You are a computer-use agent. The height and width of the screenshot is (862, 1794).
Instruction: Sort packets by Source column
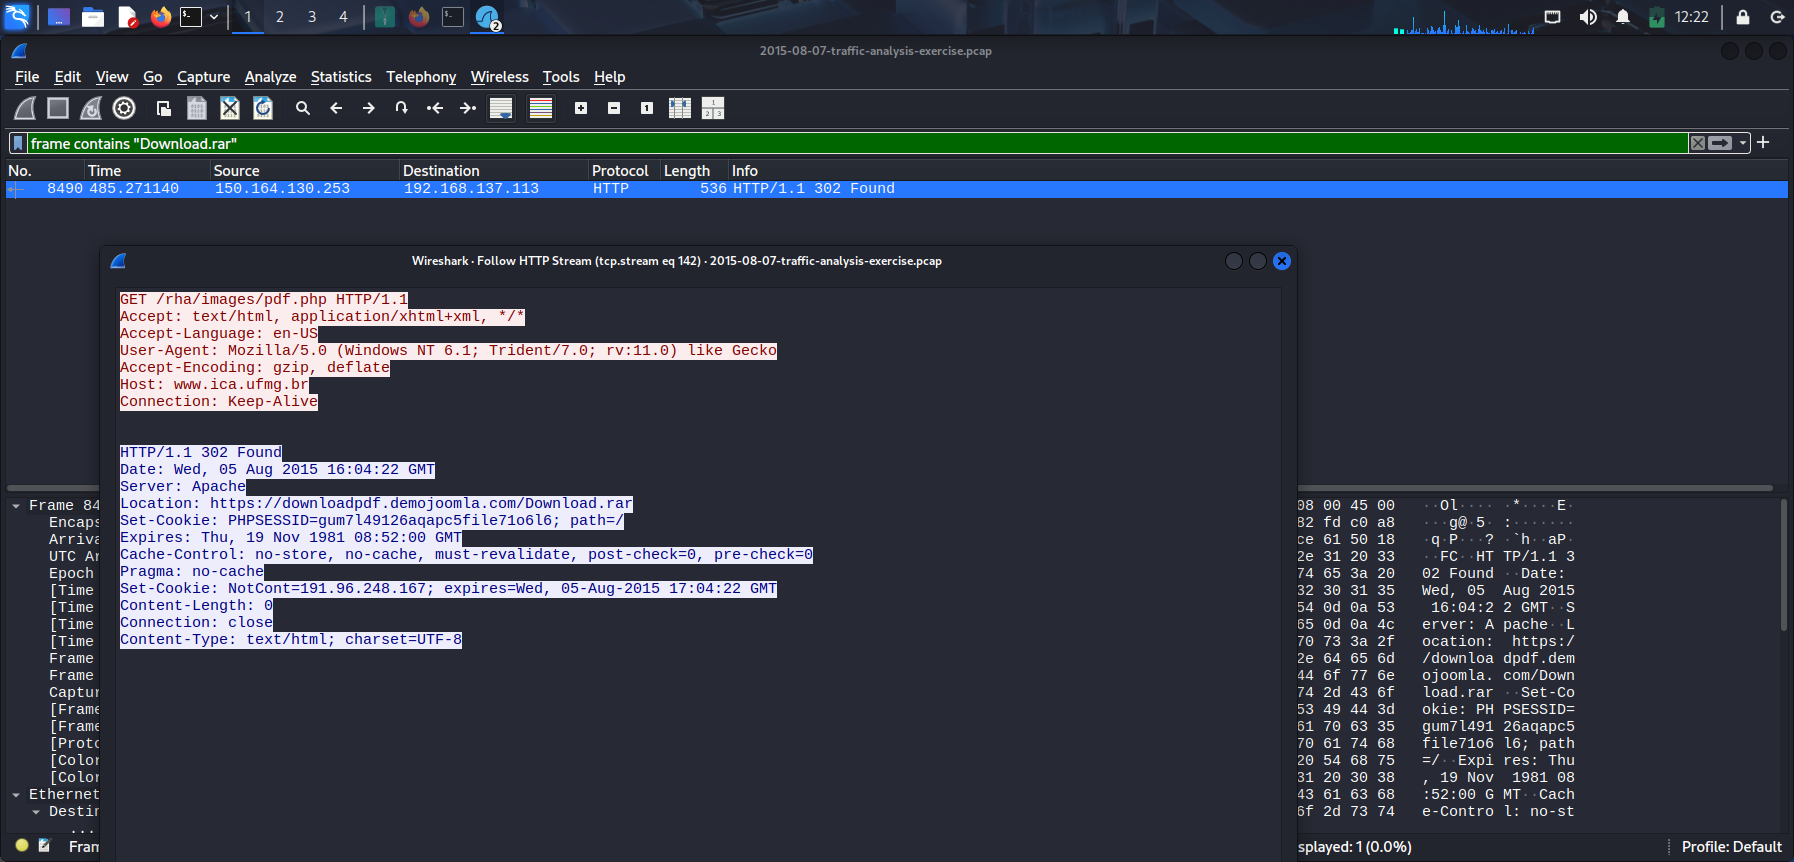click(x=305, y=171)
